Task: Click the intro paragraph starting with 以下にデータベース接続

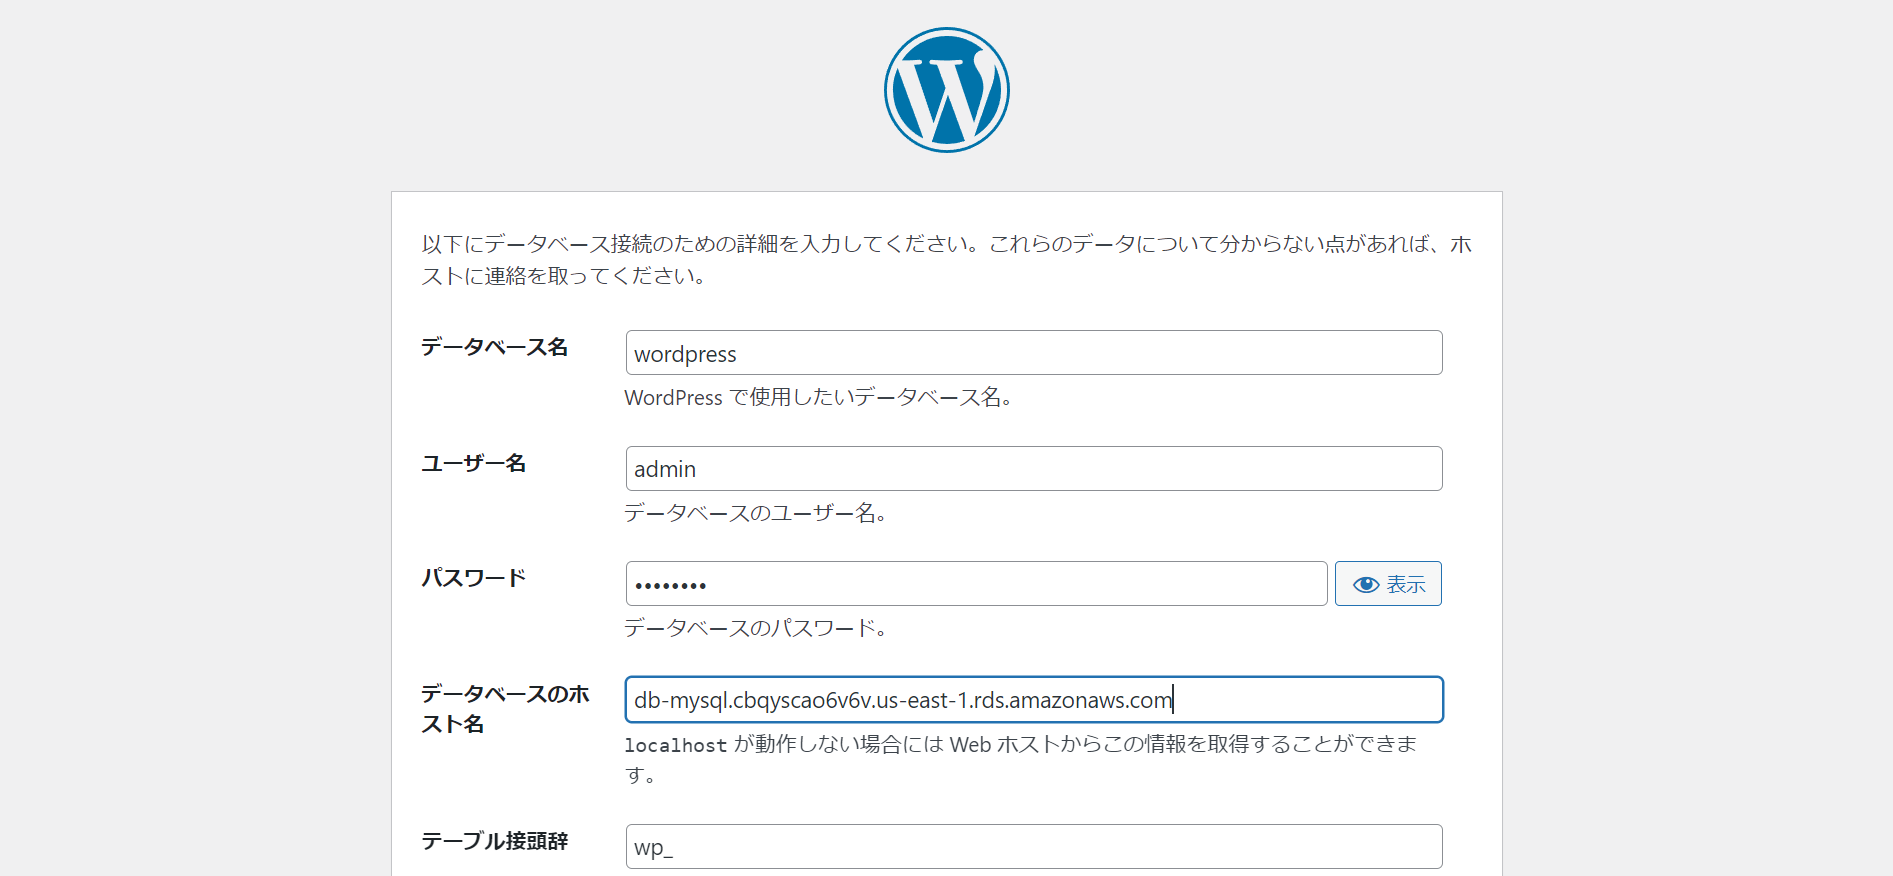Action: pyautogui.click(x=946, y=260)
